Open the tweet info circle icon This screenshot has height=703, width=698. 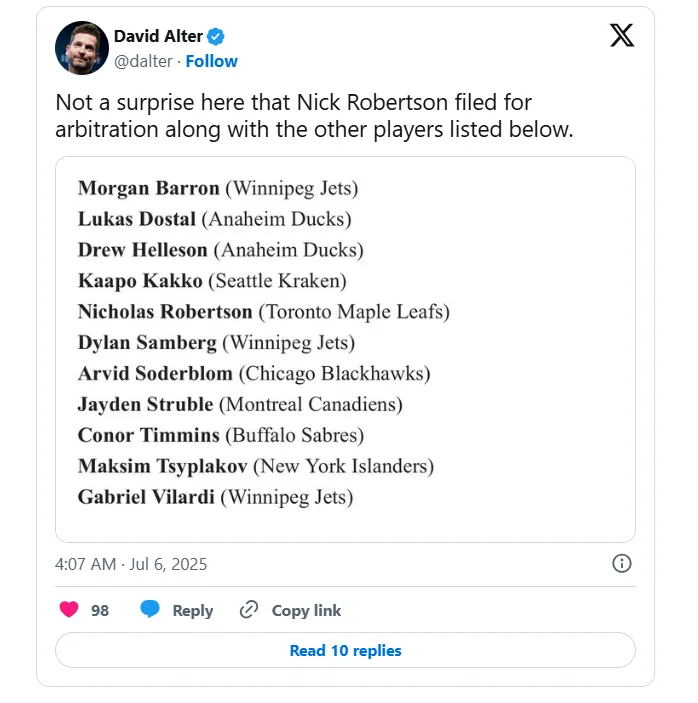[x=622, y=564]
